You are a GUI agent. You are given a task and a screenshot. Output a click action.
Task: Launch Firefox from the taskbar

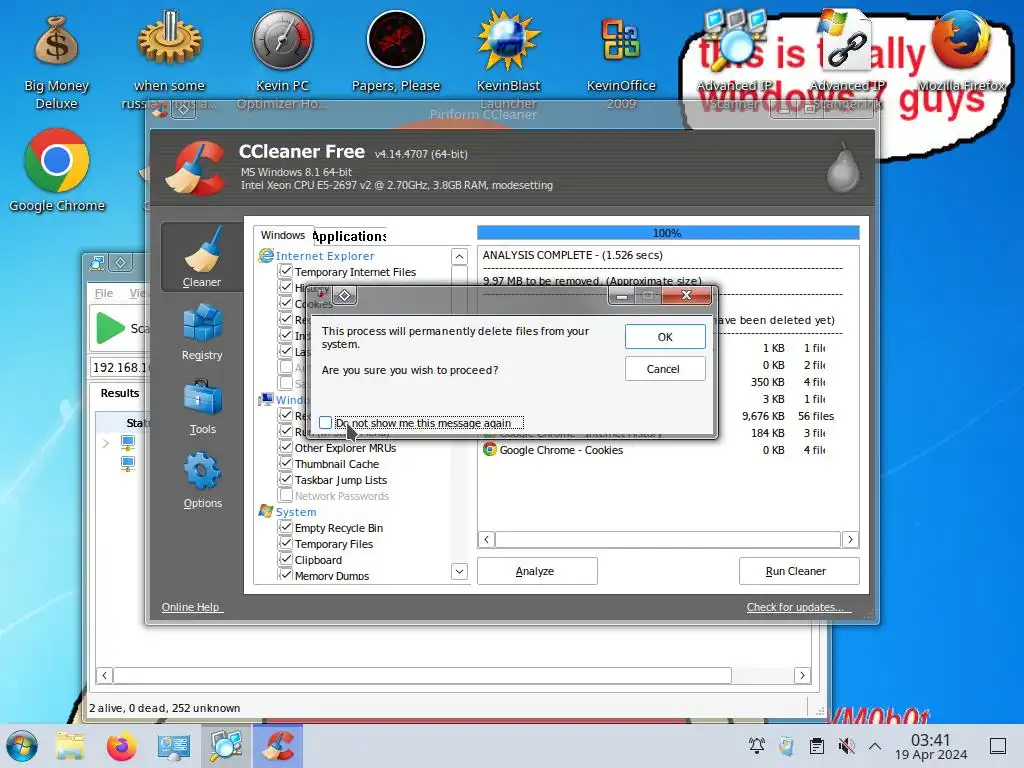[121, 746]
